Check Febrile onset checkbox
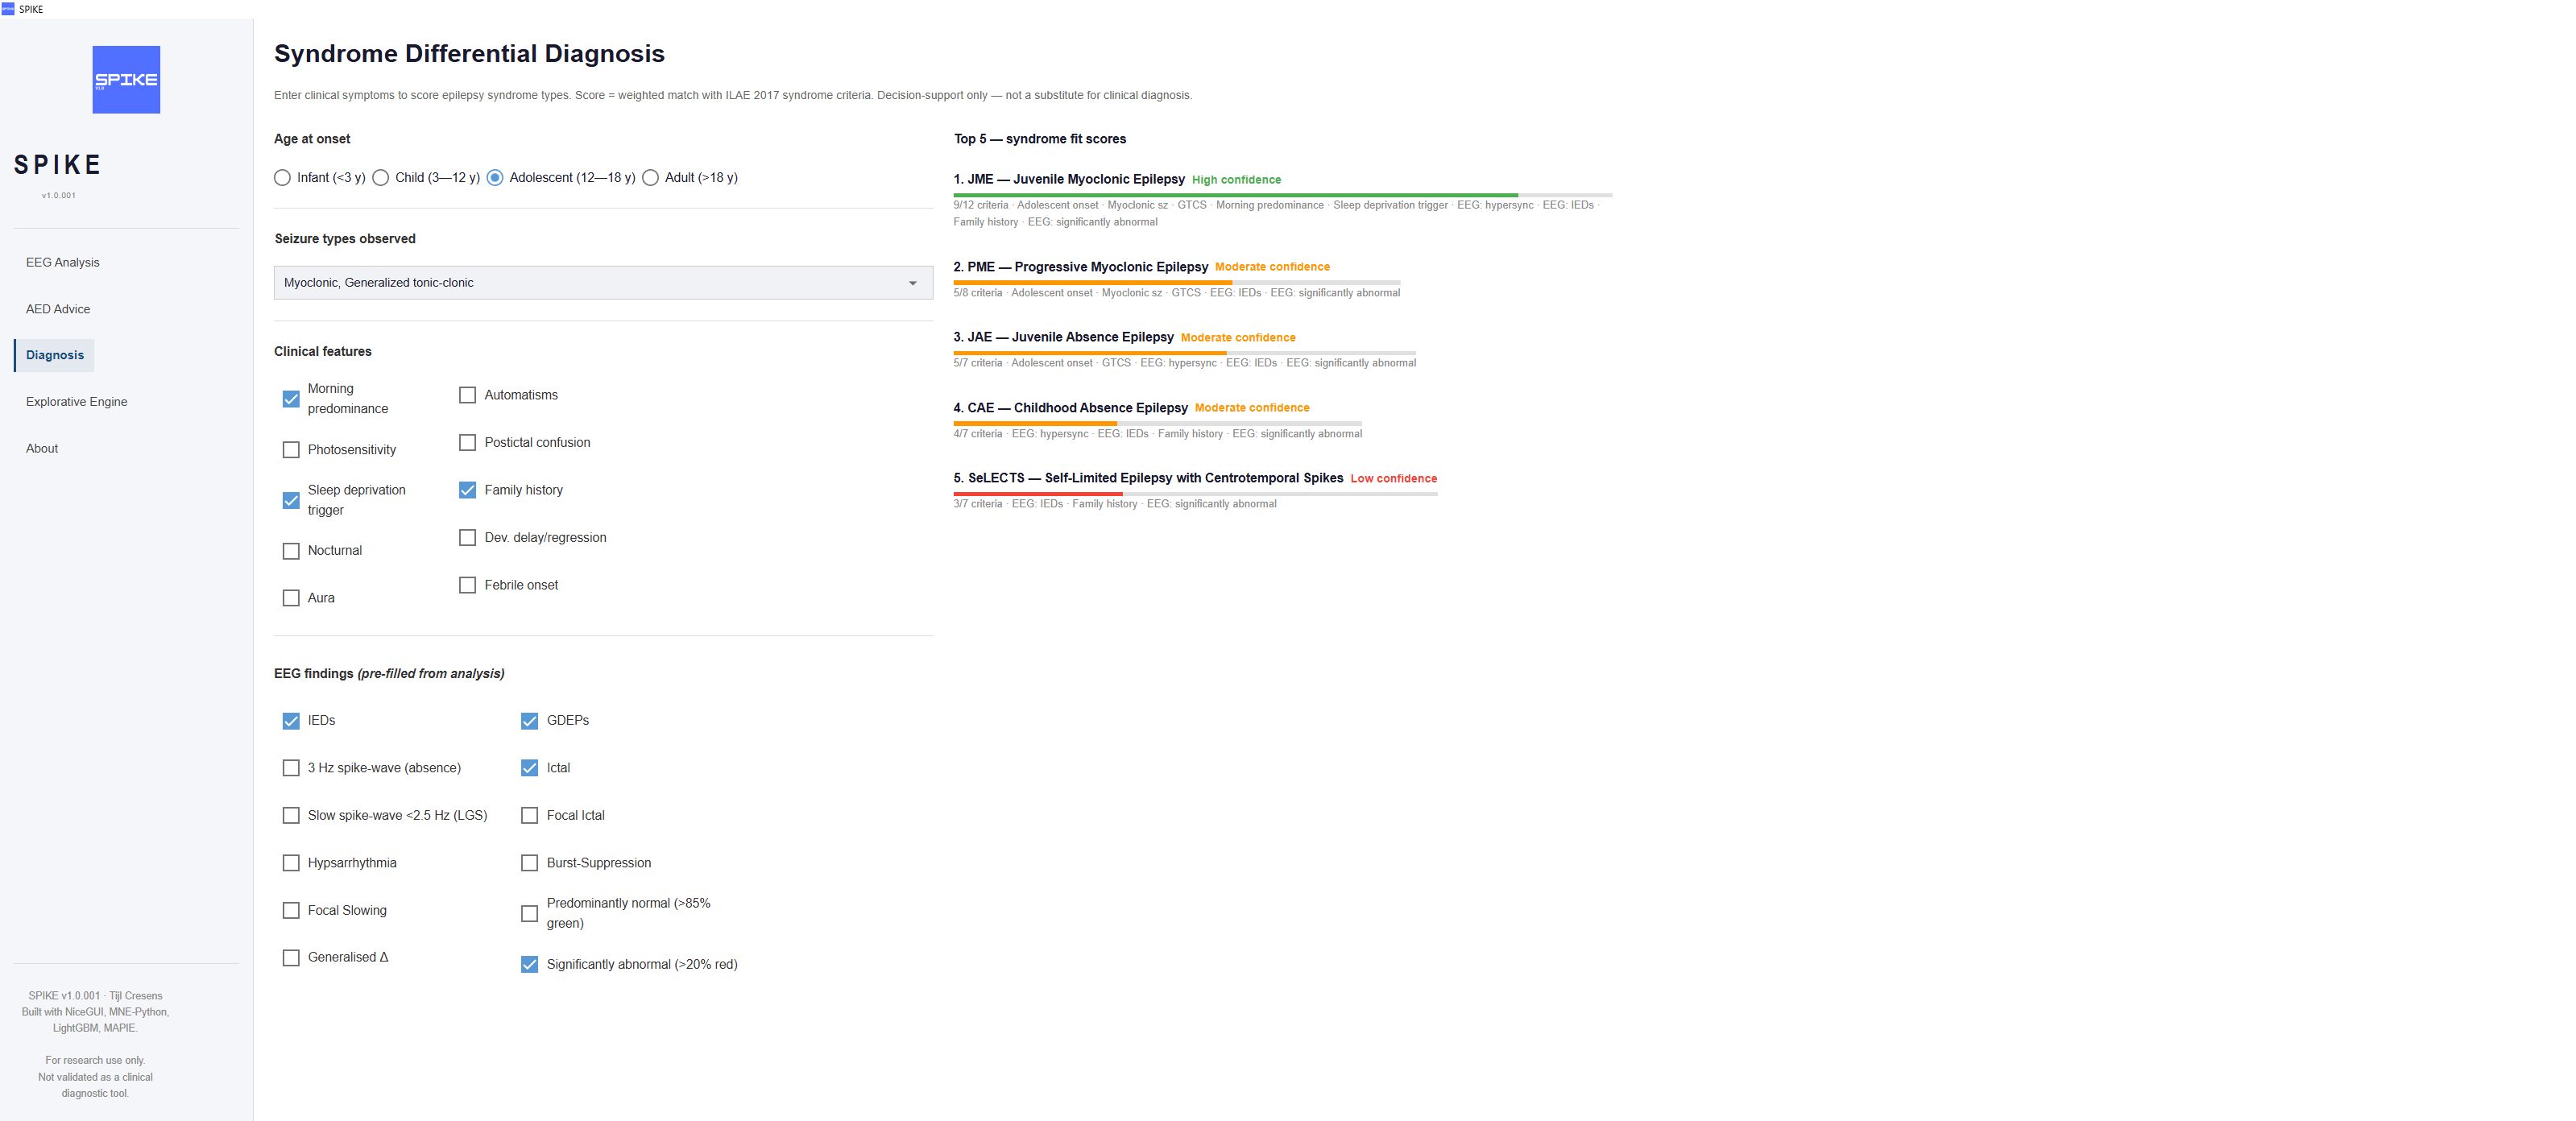 tap(467, 585)
